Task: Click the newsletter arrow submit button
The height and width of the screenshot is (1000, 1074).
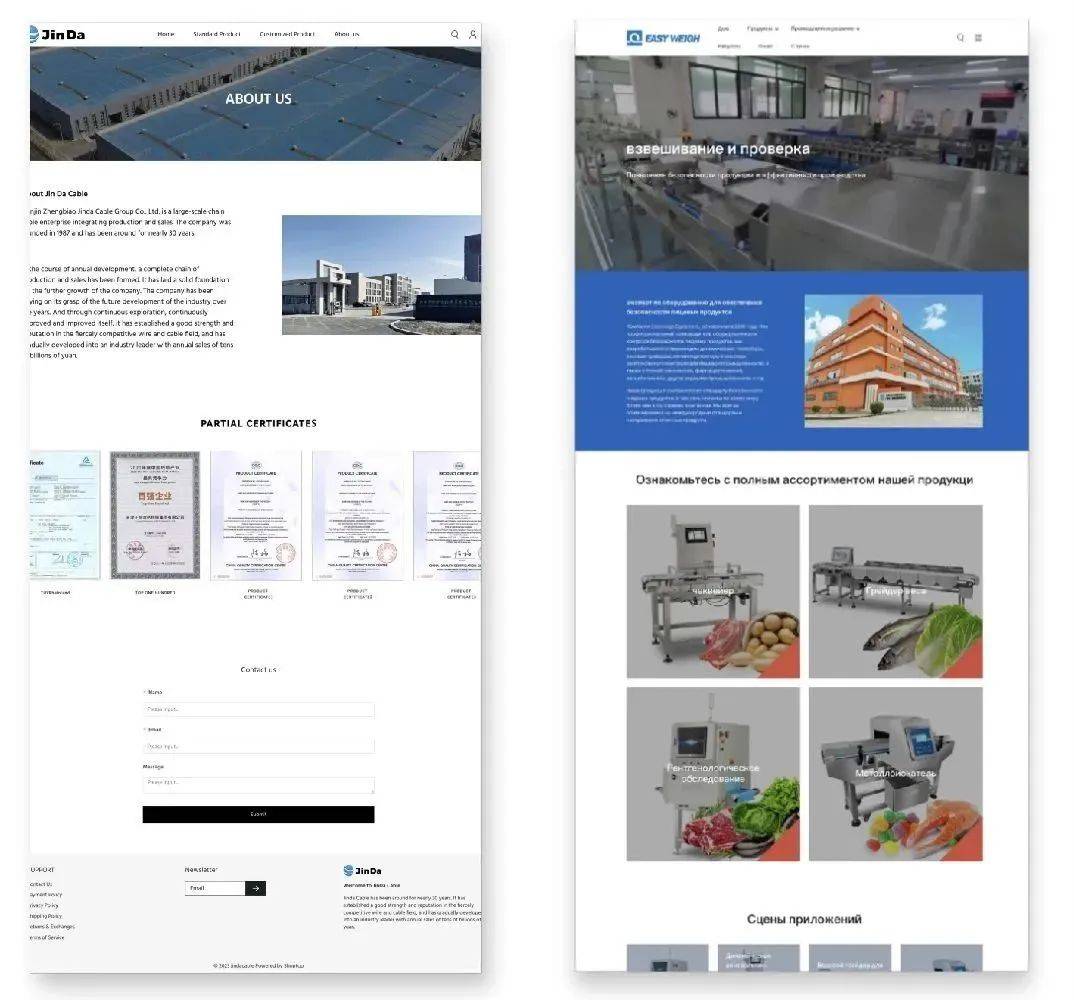Action: click(x=255, y=888)
